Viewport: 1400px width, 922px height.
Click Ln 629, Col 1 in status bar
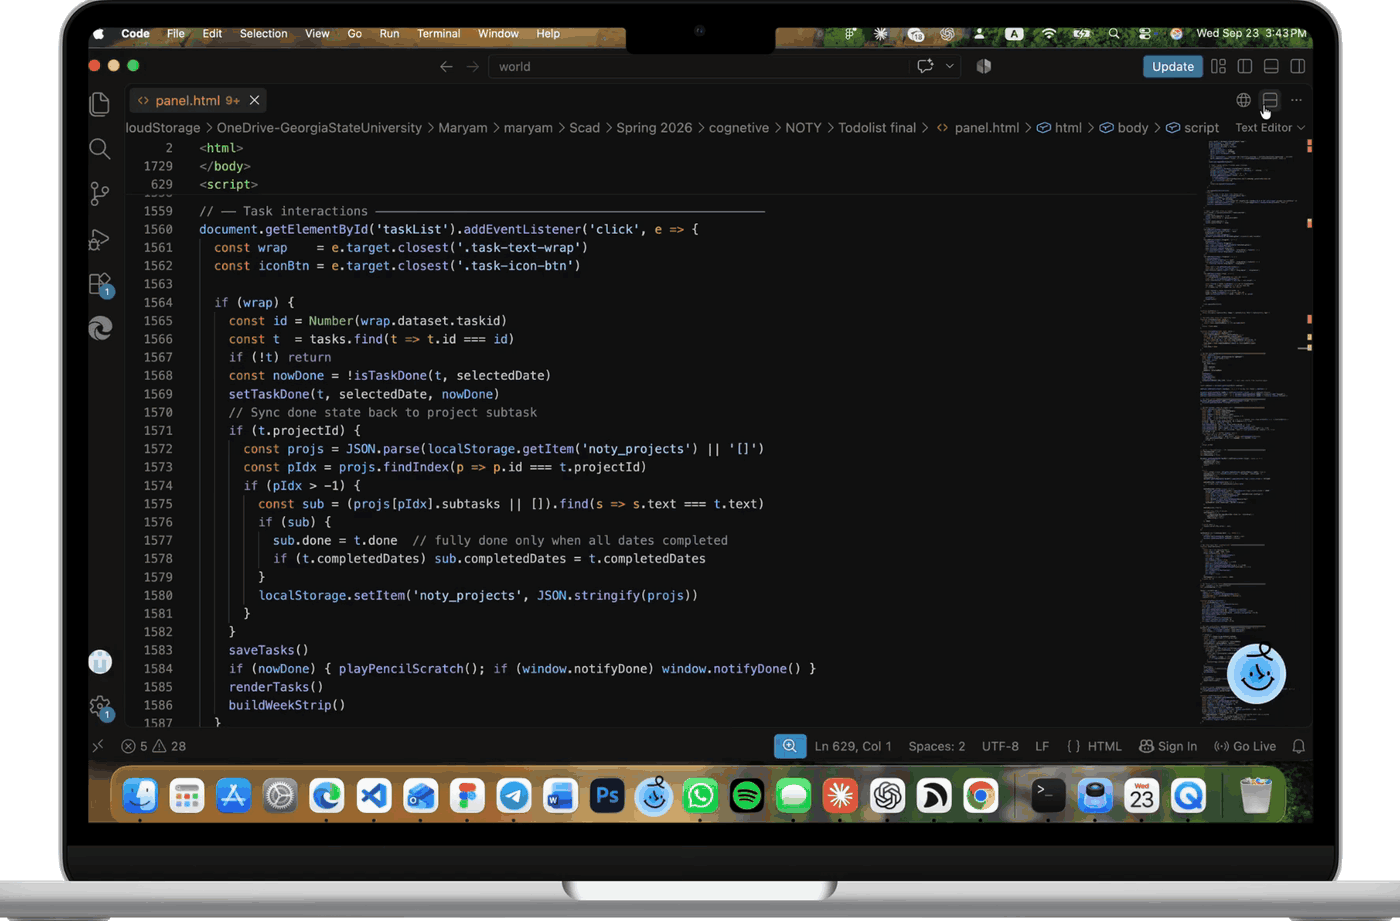pos(853,746)
